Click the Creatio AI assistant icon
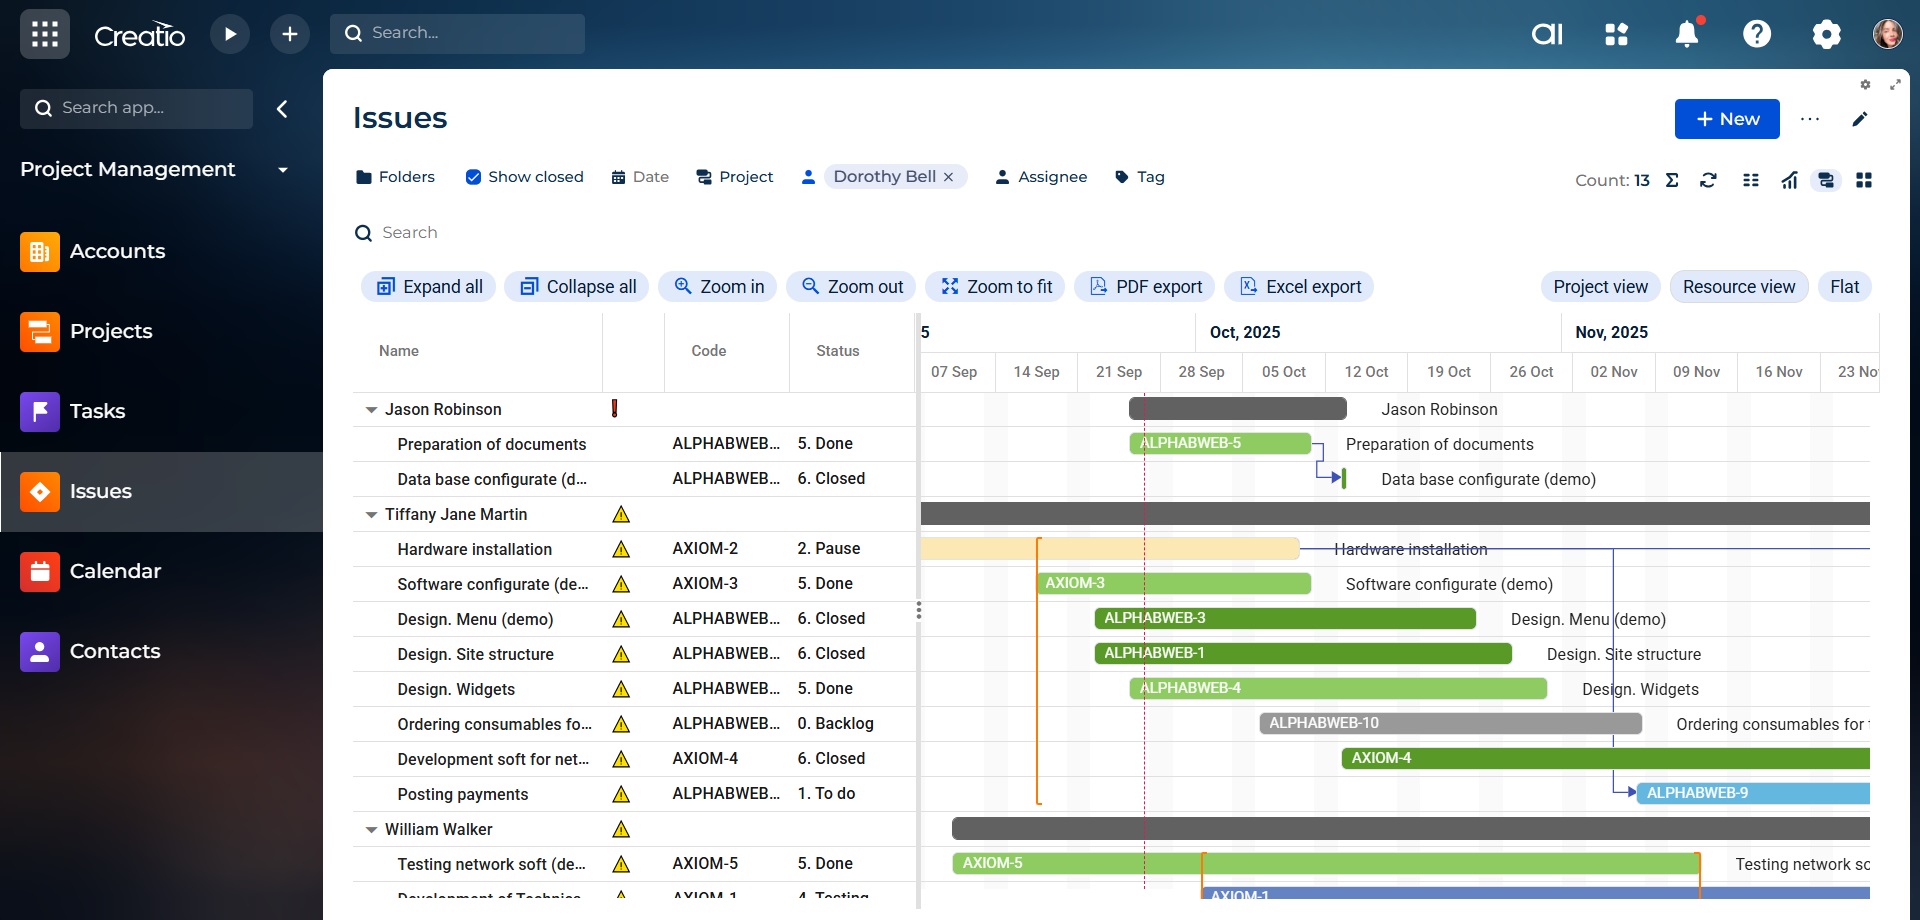 point(1547,34)
